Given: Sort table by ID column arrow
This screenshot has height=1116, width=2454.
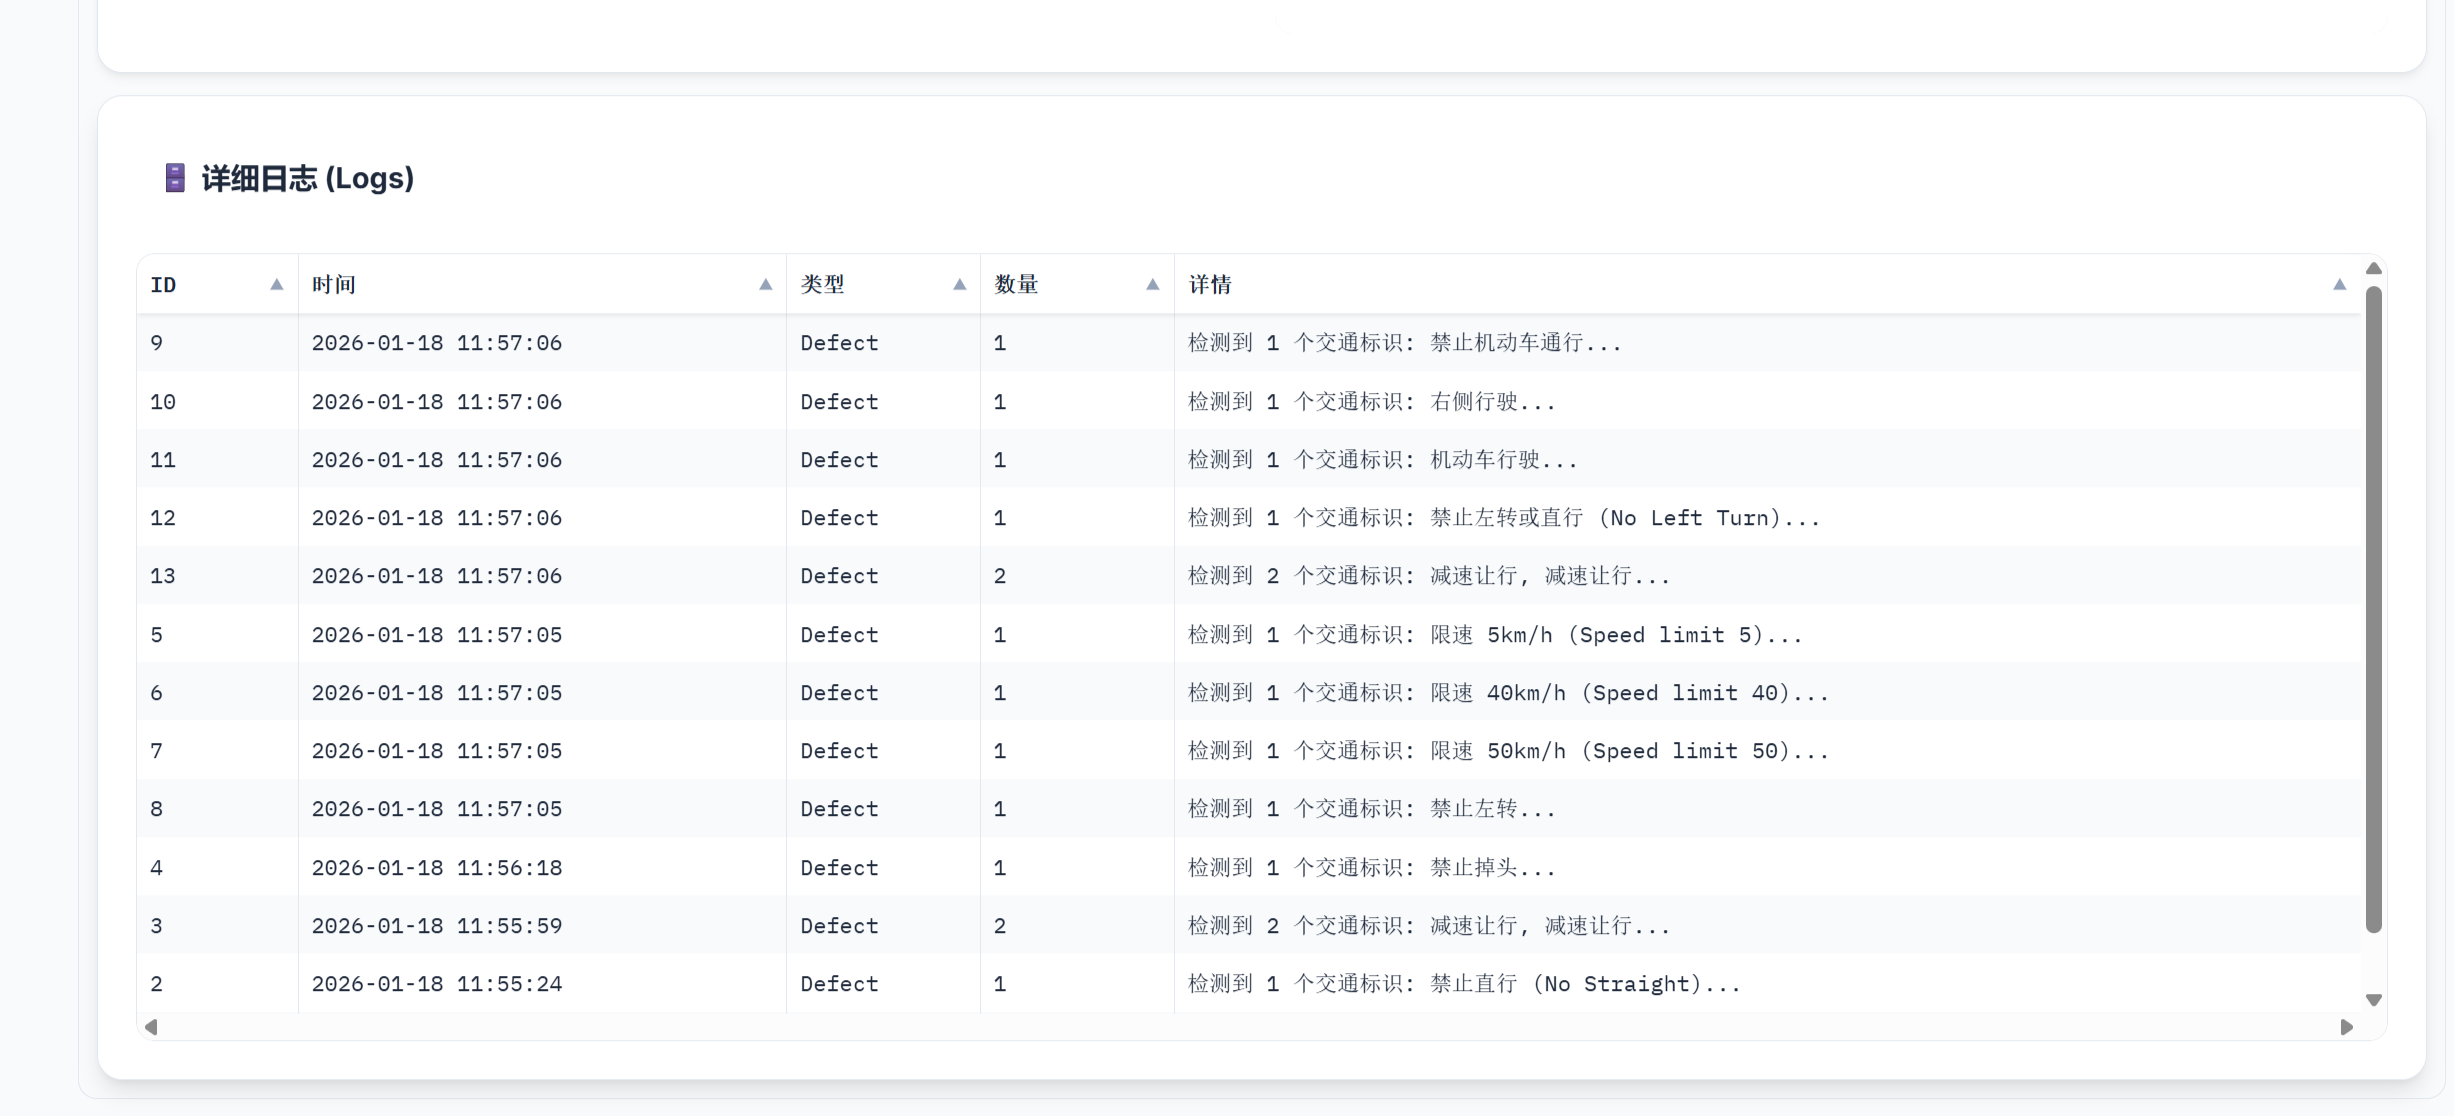Looking at the screenshot, I should [x=277, y=285].
